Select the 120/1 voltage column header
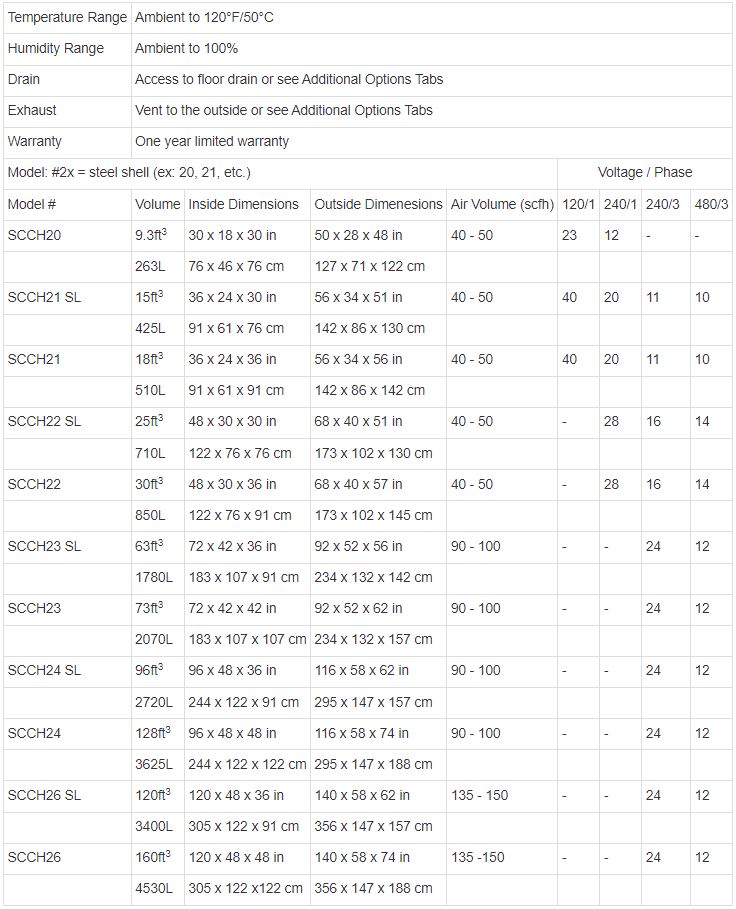Screen dimensions: 736x909 tap(578, 204)
